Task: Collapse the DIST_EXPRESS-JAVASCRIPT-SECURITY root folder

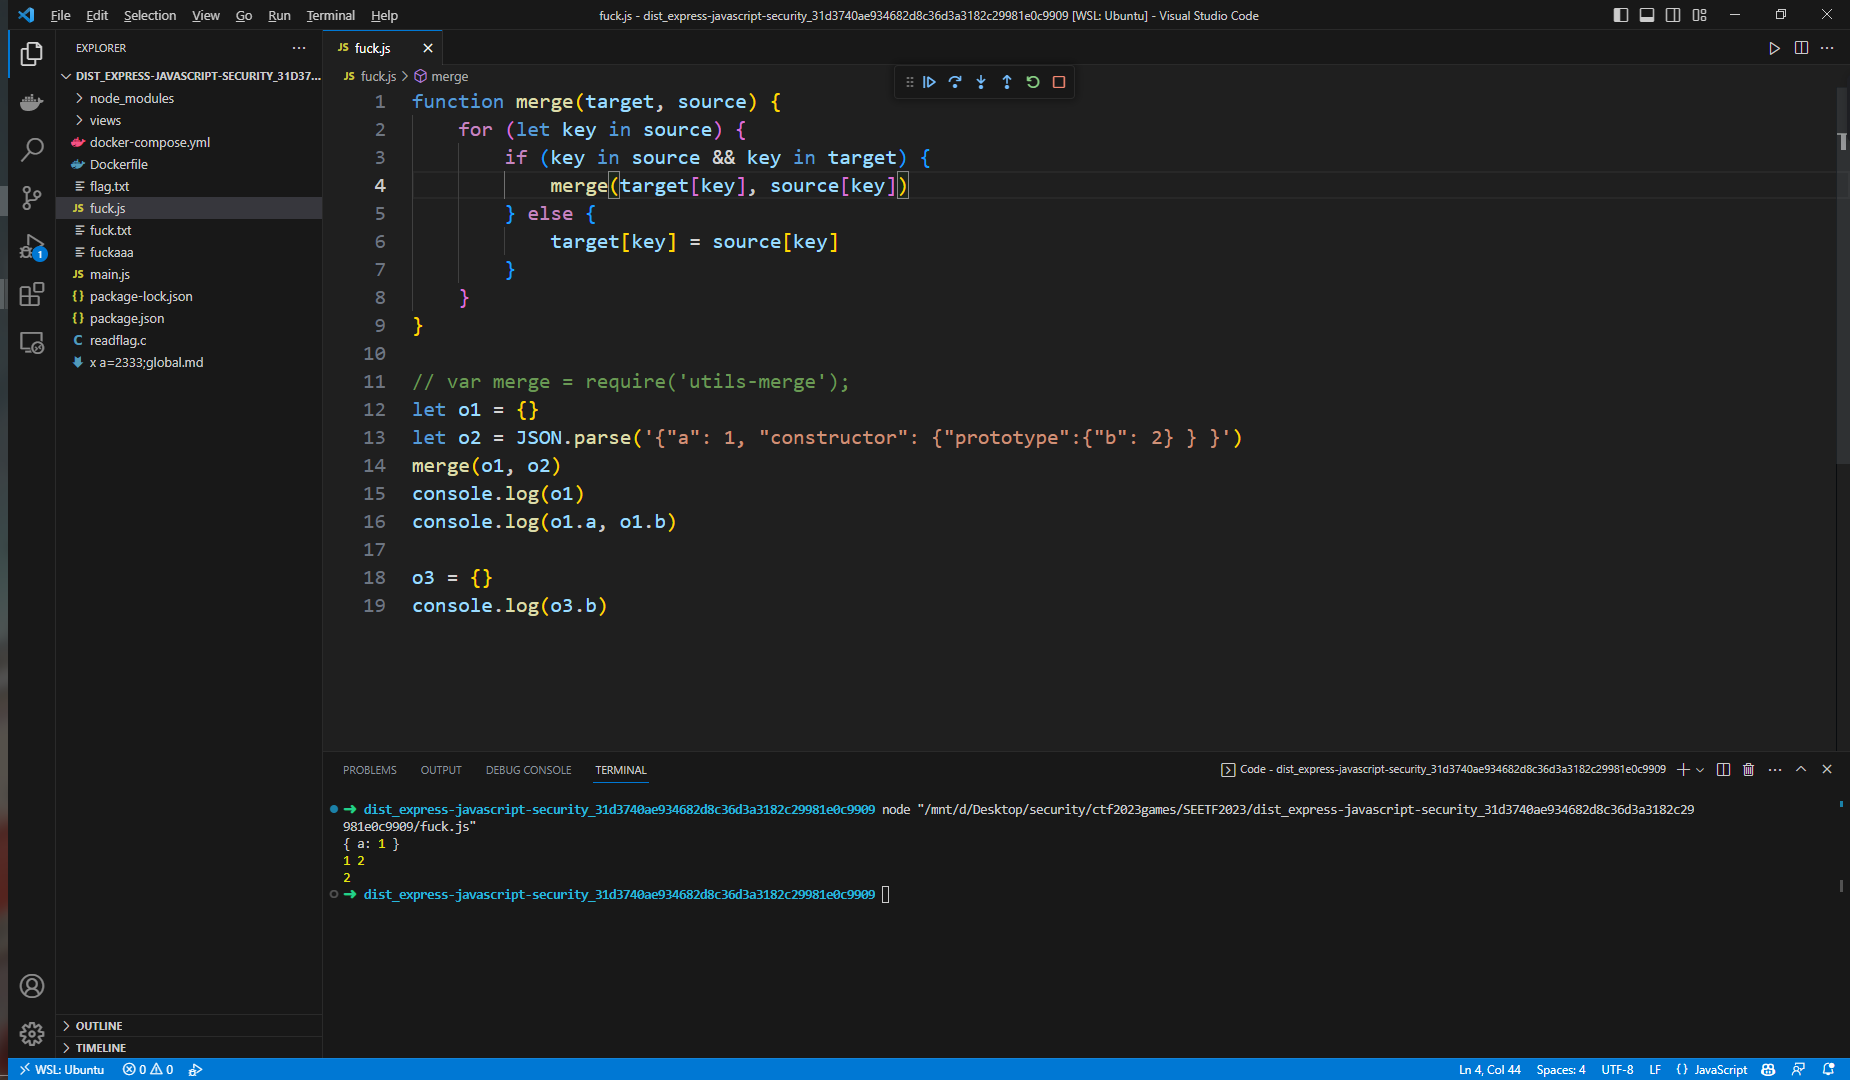Action: pyautogui.click(x=191, y=76)
